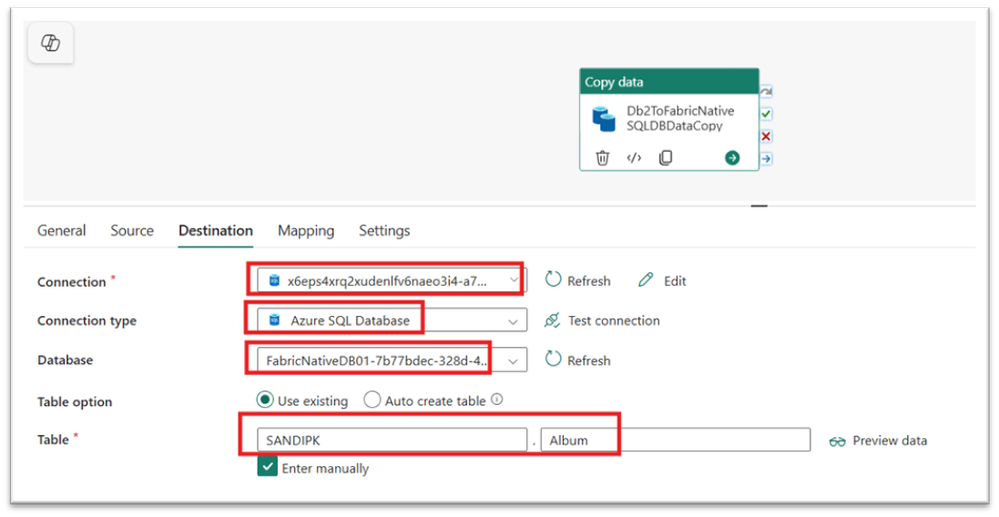Click the Album table name field

tap(675, 441)
